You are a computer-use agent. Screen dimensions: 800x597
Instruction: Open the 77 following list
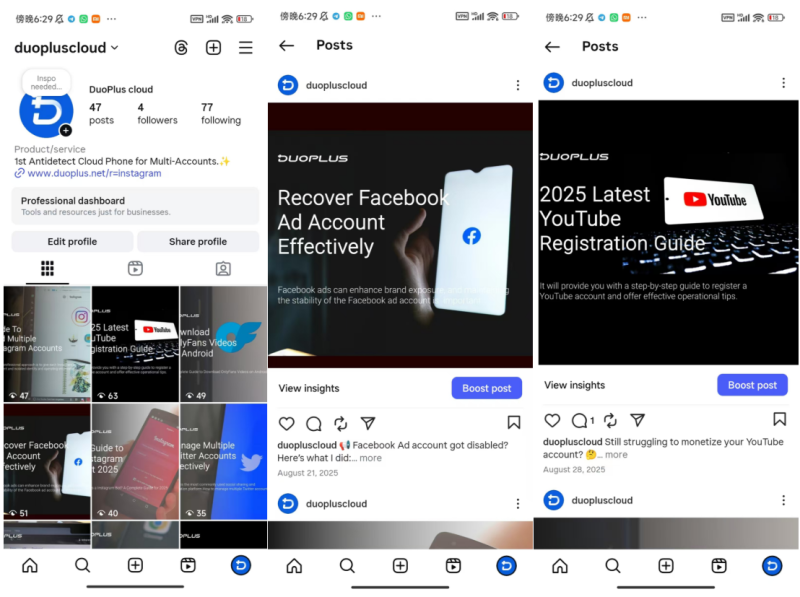tap(220, 114)
